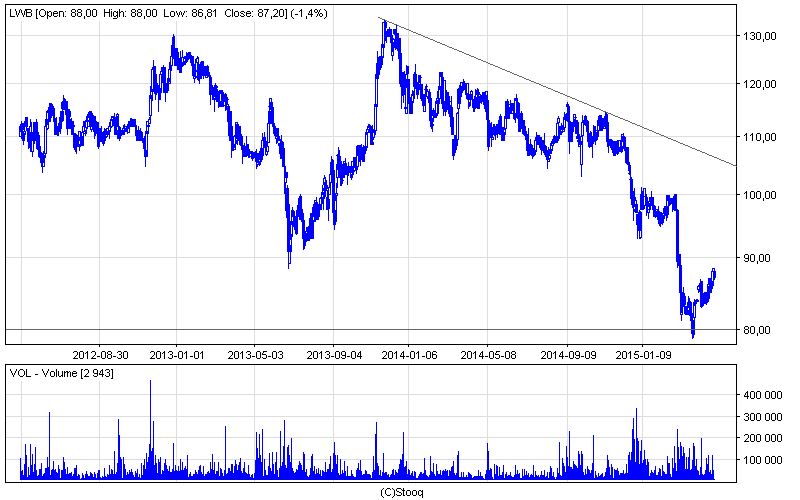Screen dimensions: 800x500
Task: Click the (C)Stooq copyright text
Action: coord(402,493)
